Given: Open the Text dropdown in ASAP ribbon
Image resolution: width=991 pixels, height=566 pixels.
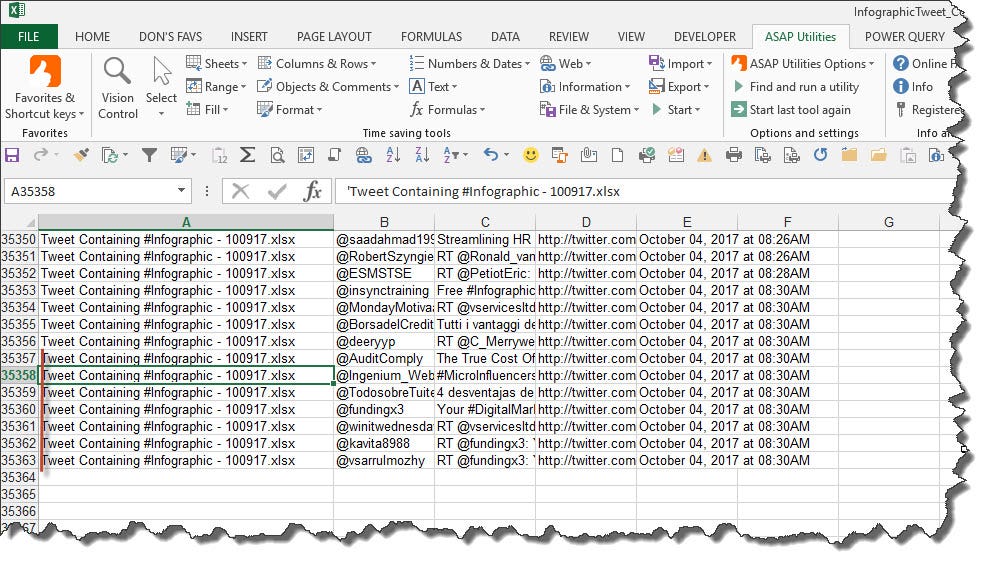Looking at the screenshot, I should coord(433,87).
